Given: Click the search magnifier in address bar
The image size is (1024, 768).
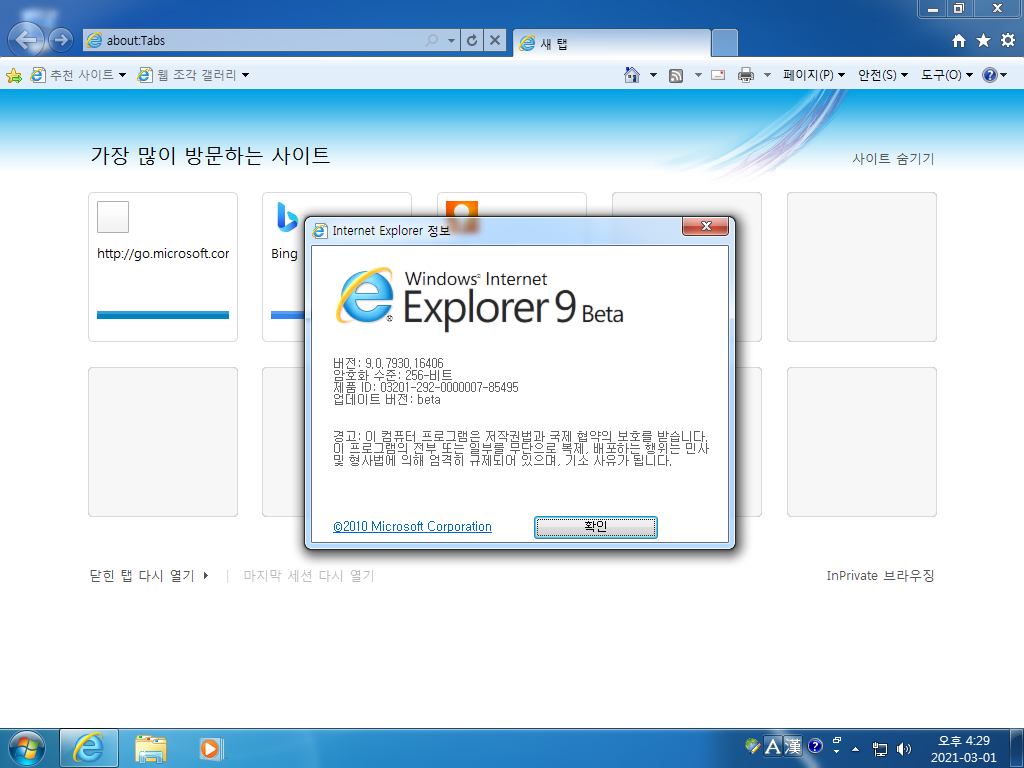Looking at the screenshot, I should (x=432, y=40).
